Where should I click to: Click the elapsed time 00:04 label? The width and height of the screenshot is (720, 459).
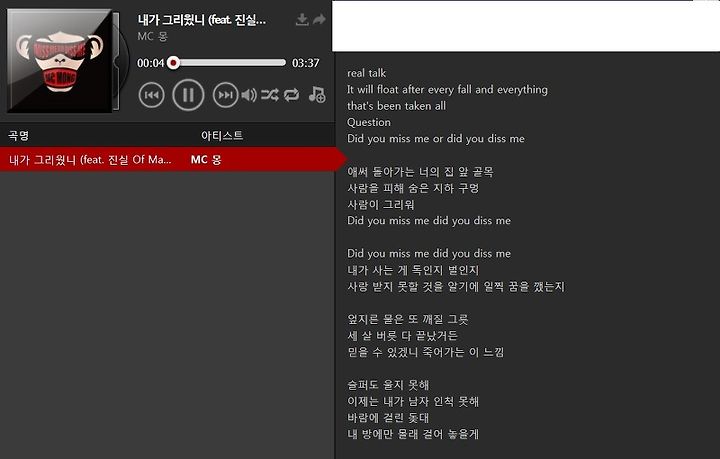[151, 63]
